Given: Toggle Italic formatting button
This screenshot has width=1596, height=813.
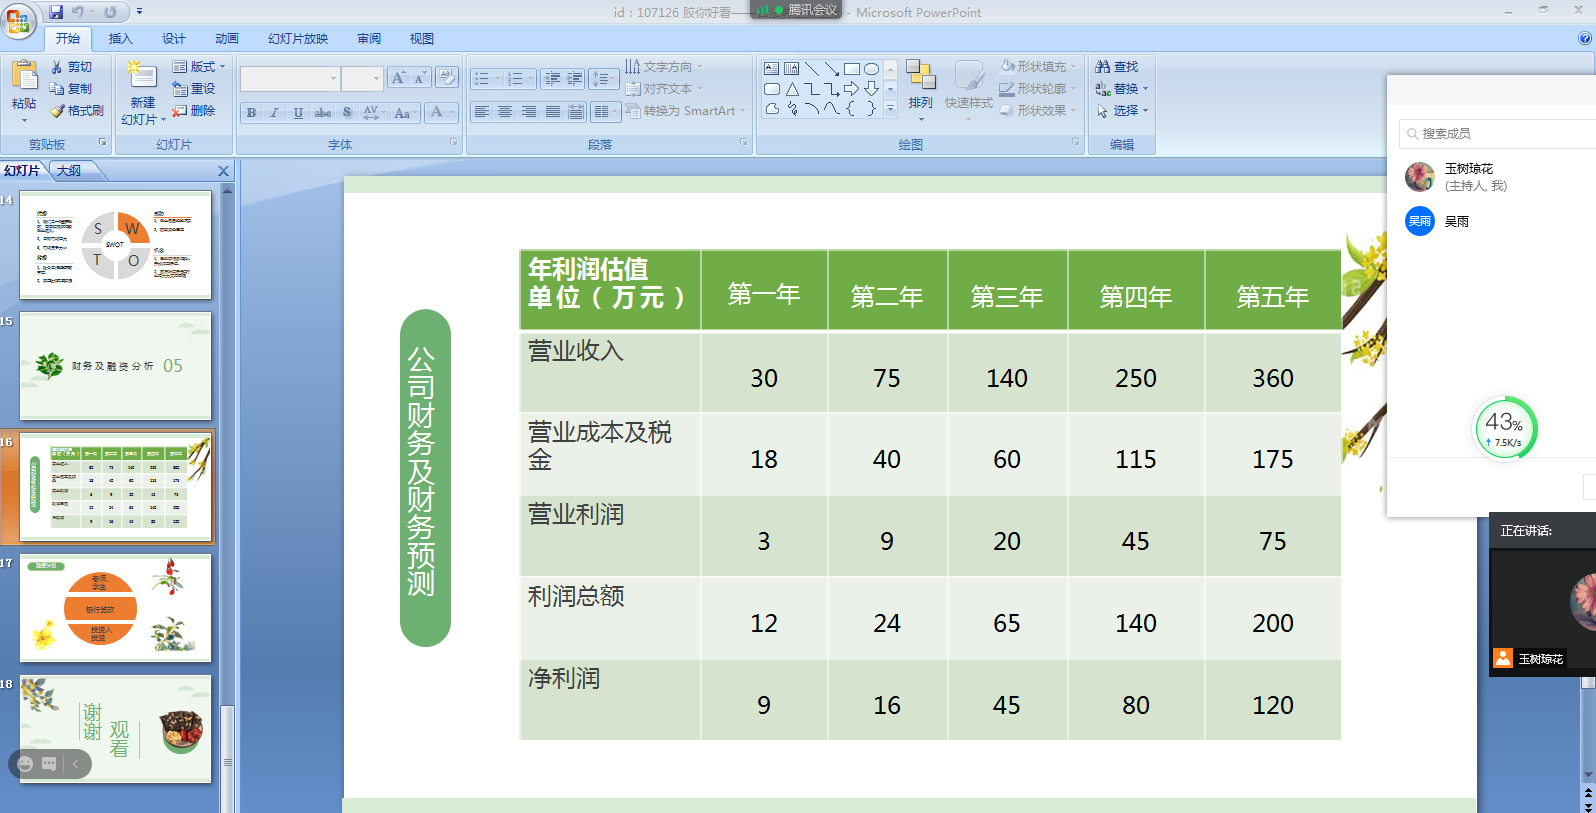Looking at the screenshot, I should 274,113.
